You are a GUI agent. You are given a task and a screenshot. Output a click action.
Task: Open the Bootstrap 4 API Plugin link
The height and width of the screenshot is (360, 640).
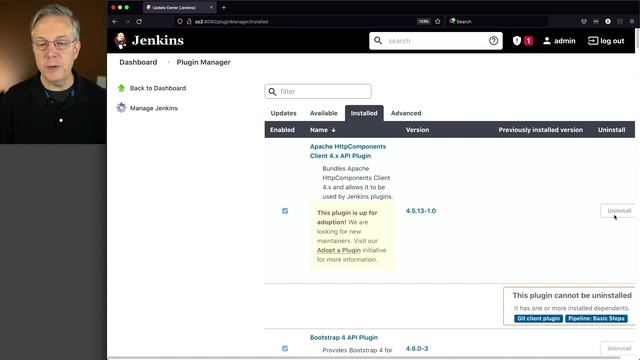pyautogui.click(x=344, y=338)
